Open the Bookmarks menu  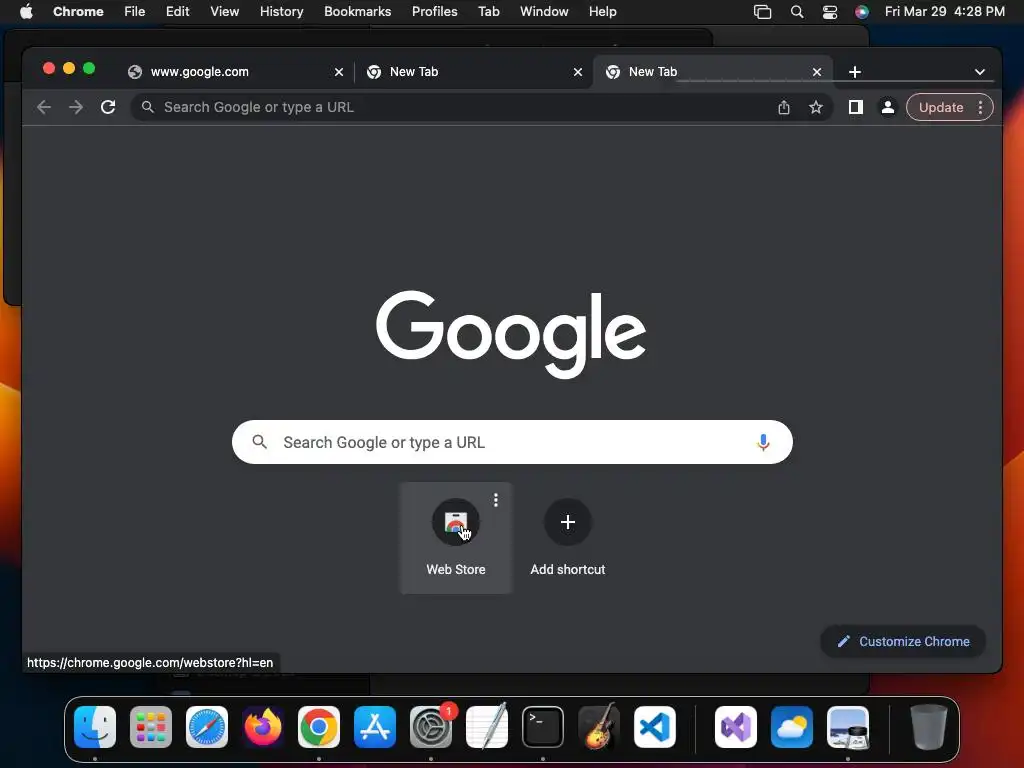pos(358,12)
